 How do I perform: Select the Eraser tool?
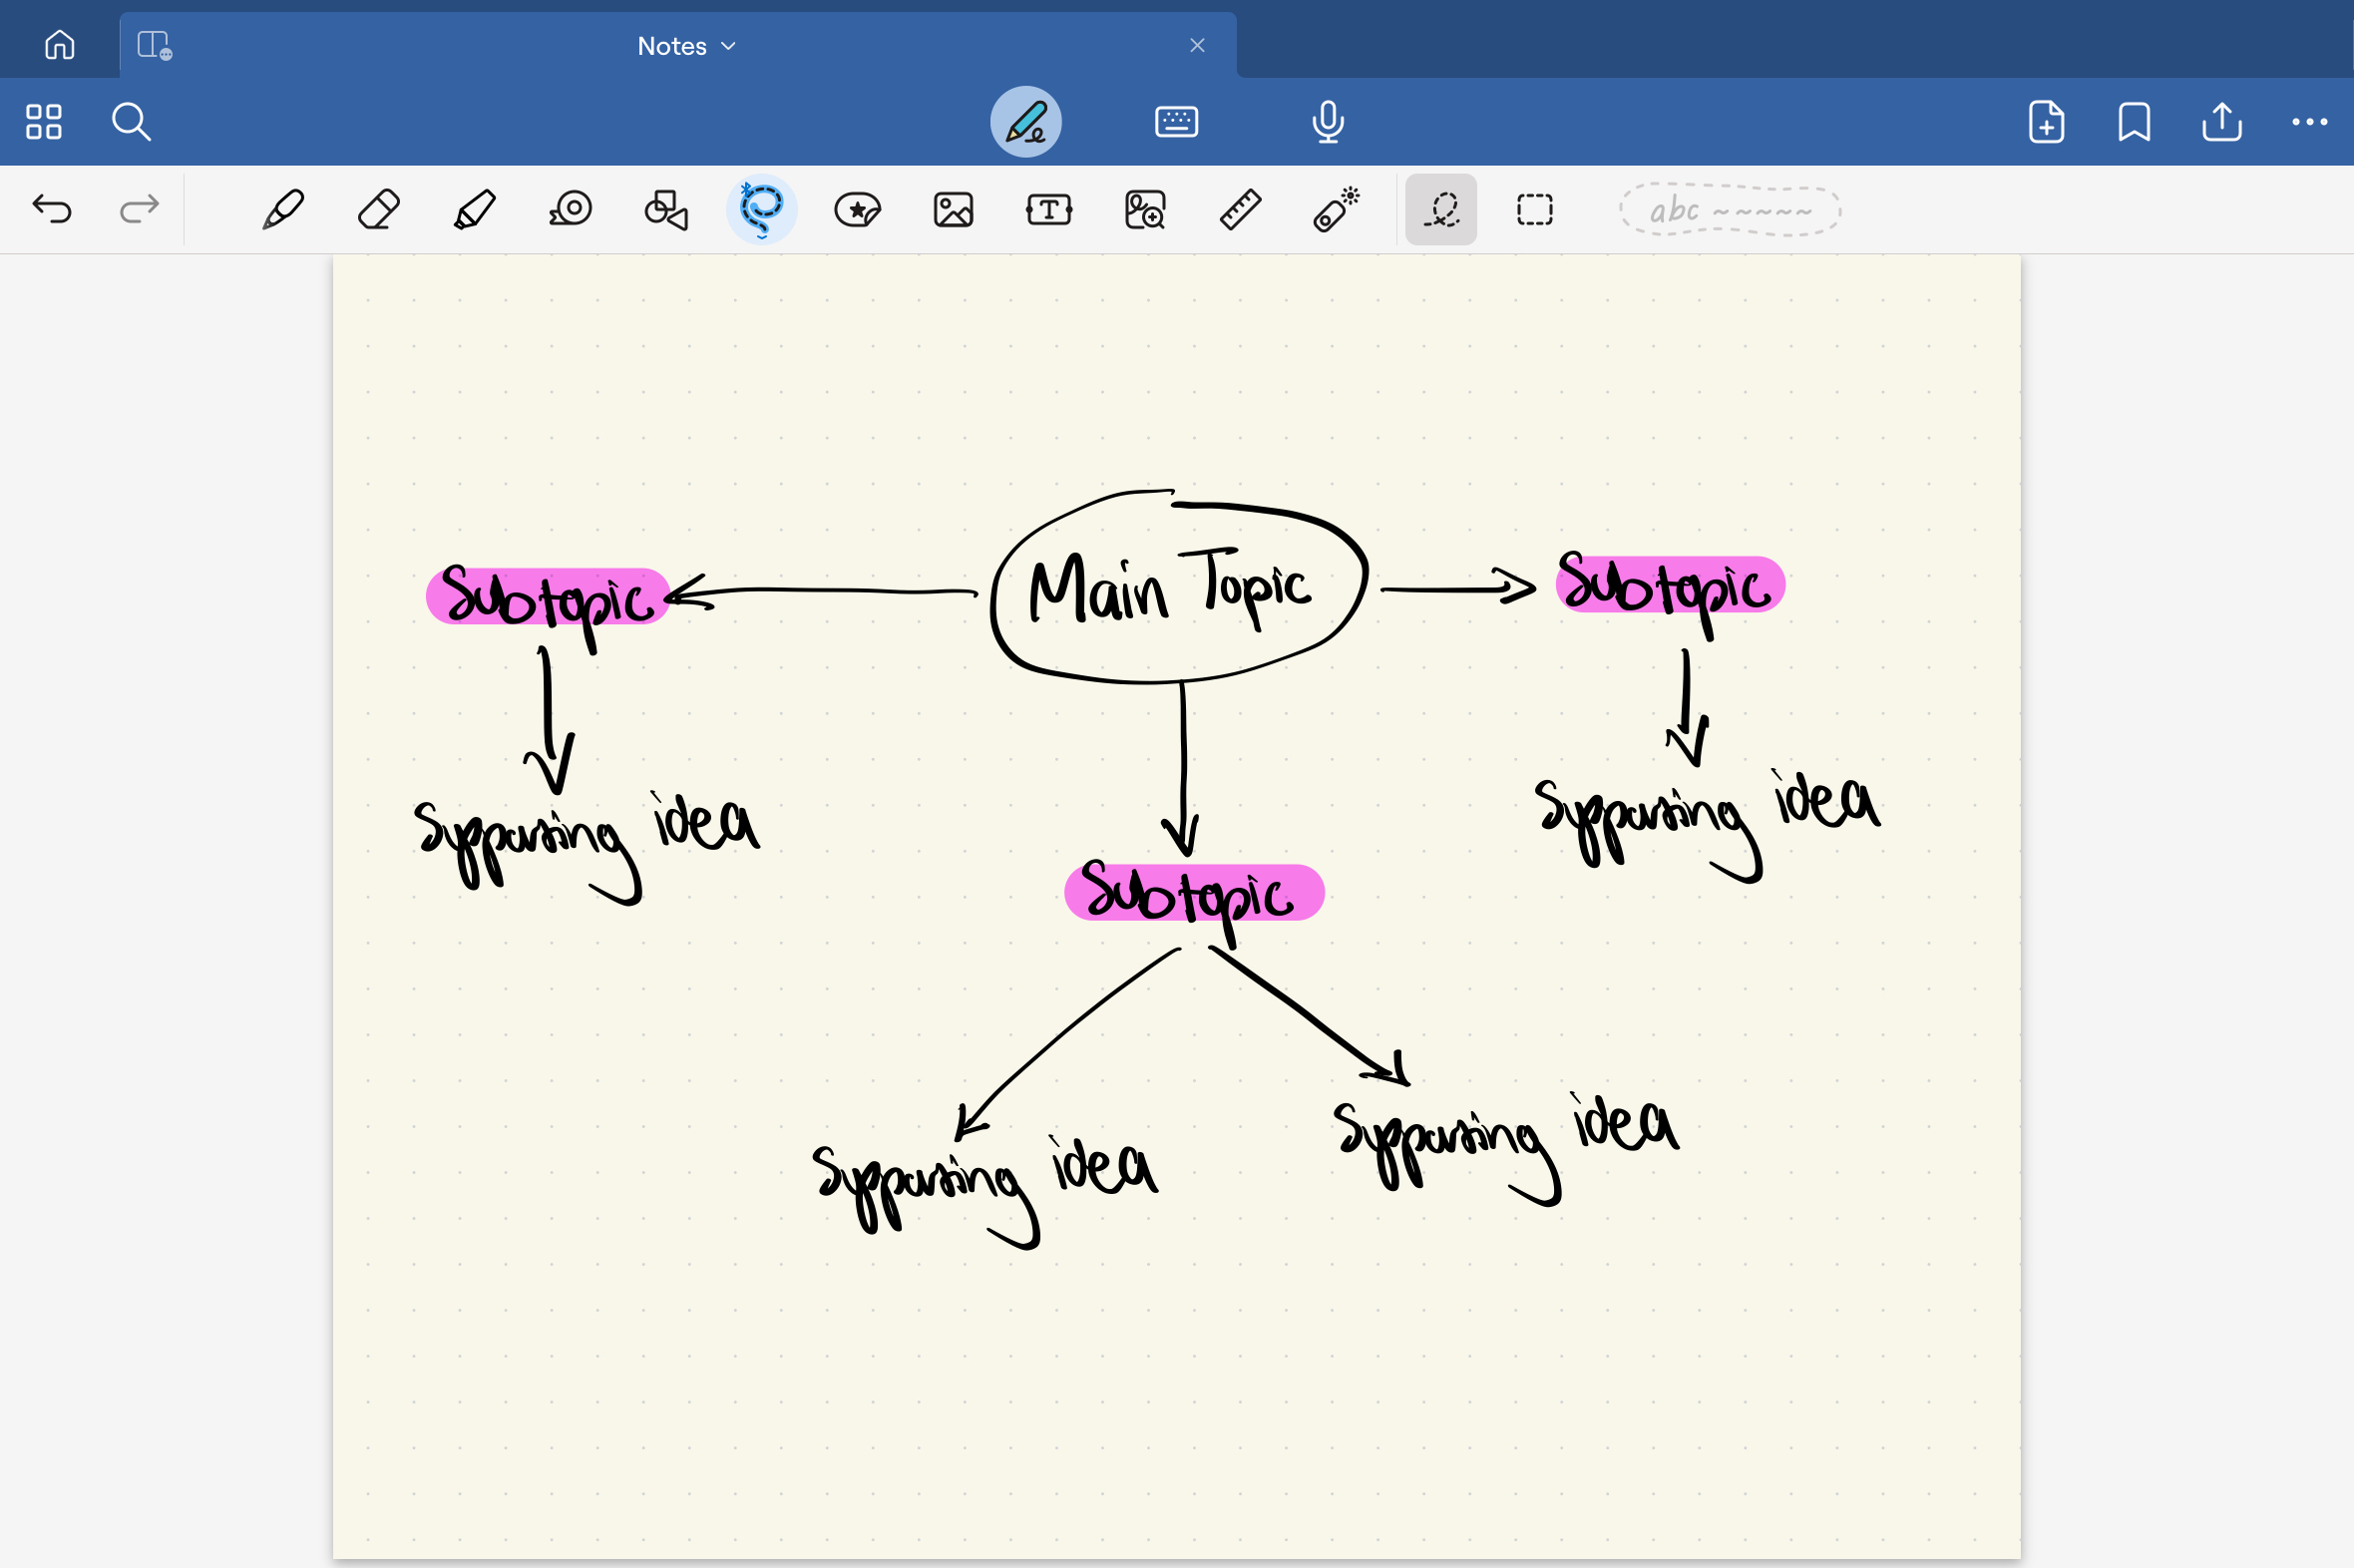pos(379,210)
